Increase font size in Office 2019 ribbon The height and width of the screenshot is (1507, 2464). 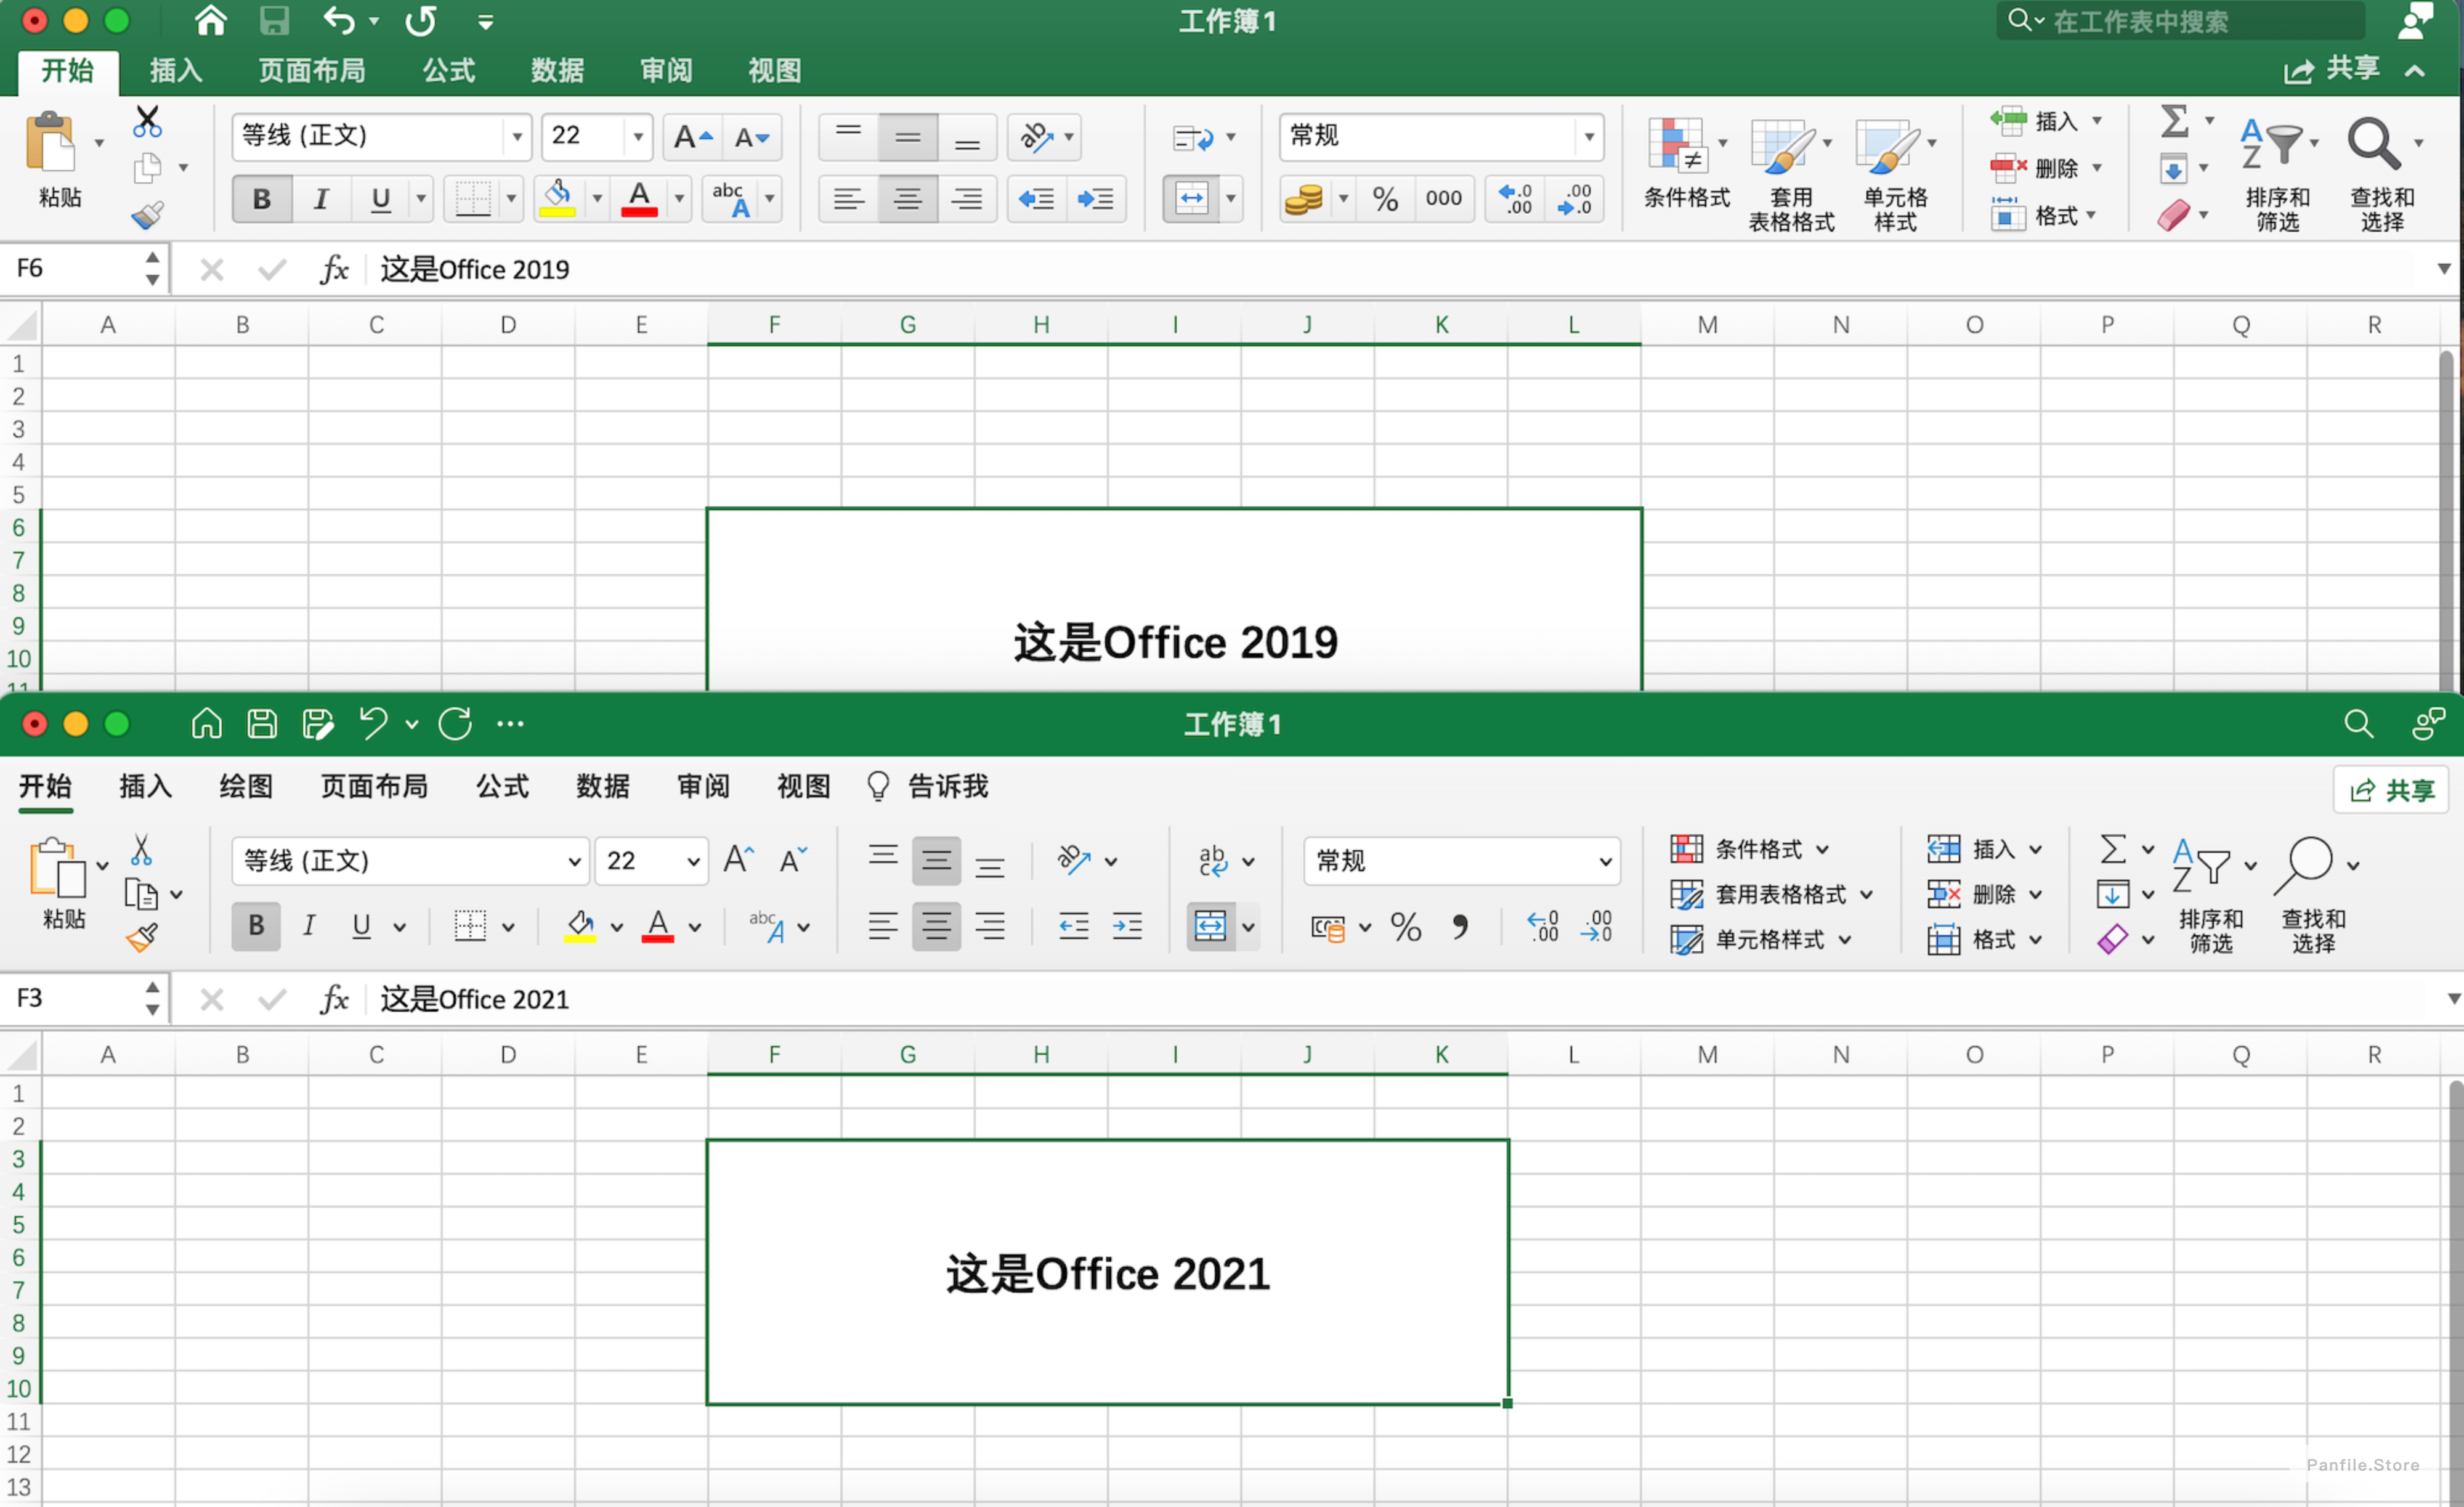click(693, 137)
